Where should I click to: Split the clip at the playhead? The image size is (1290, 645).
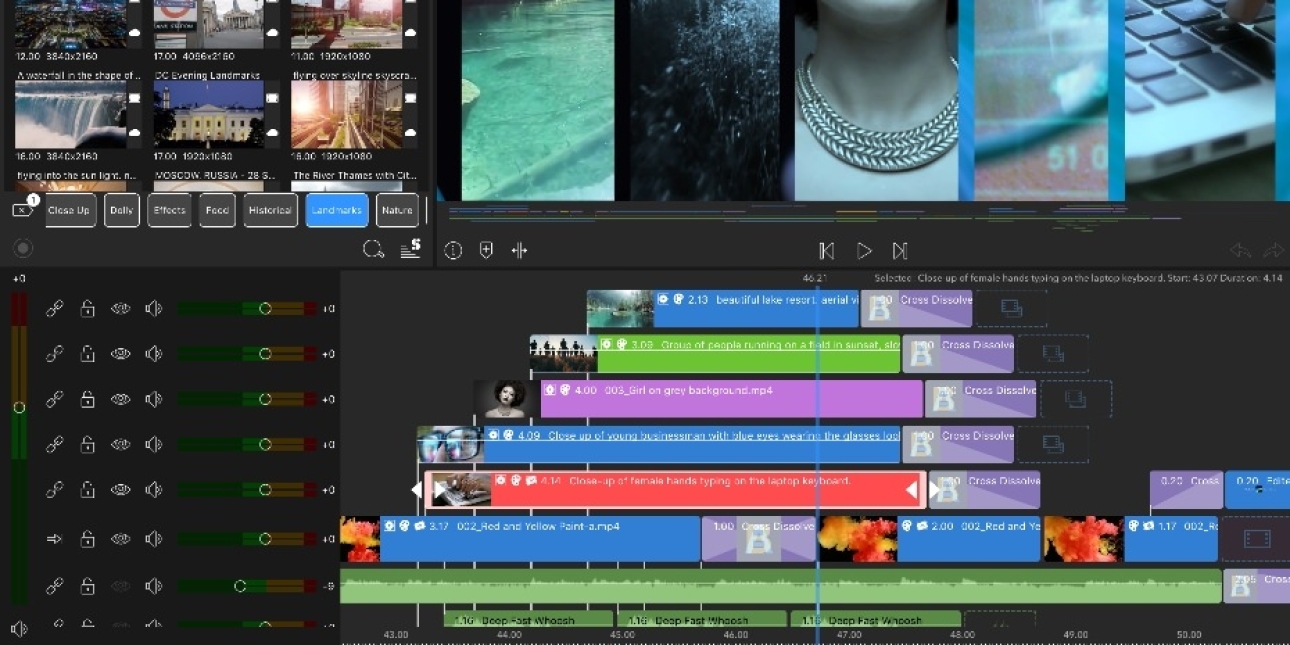click(519, 251)
